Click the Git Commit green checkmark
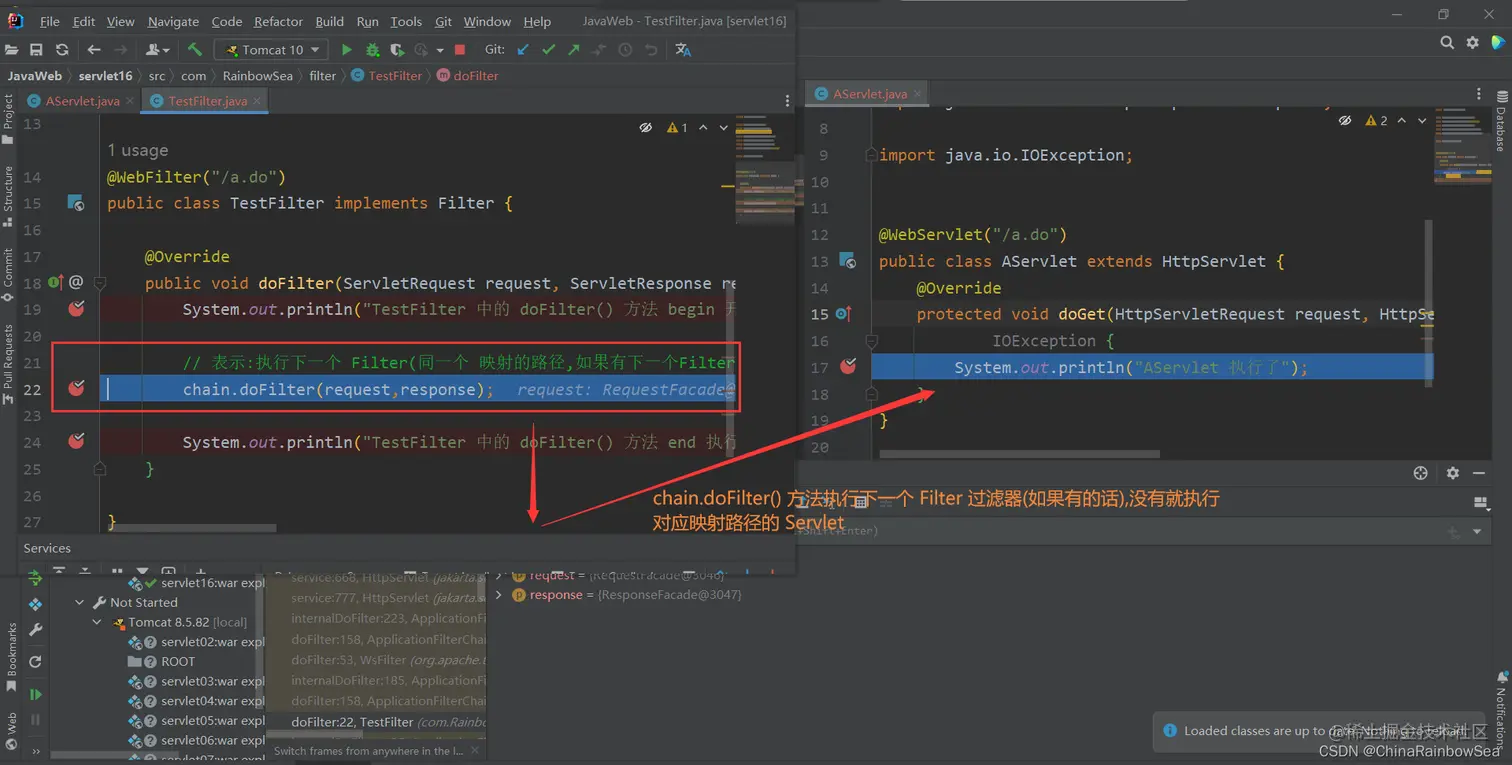 [548, 49]
